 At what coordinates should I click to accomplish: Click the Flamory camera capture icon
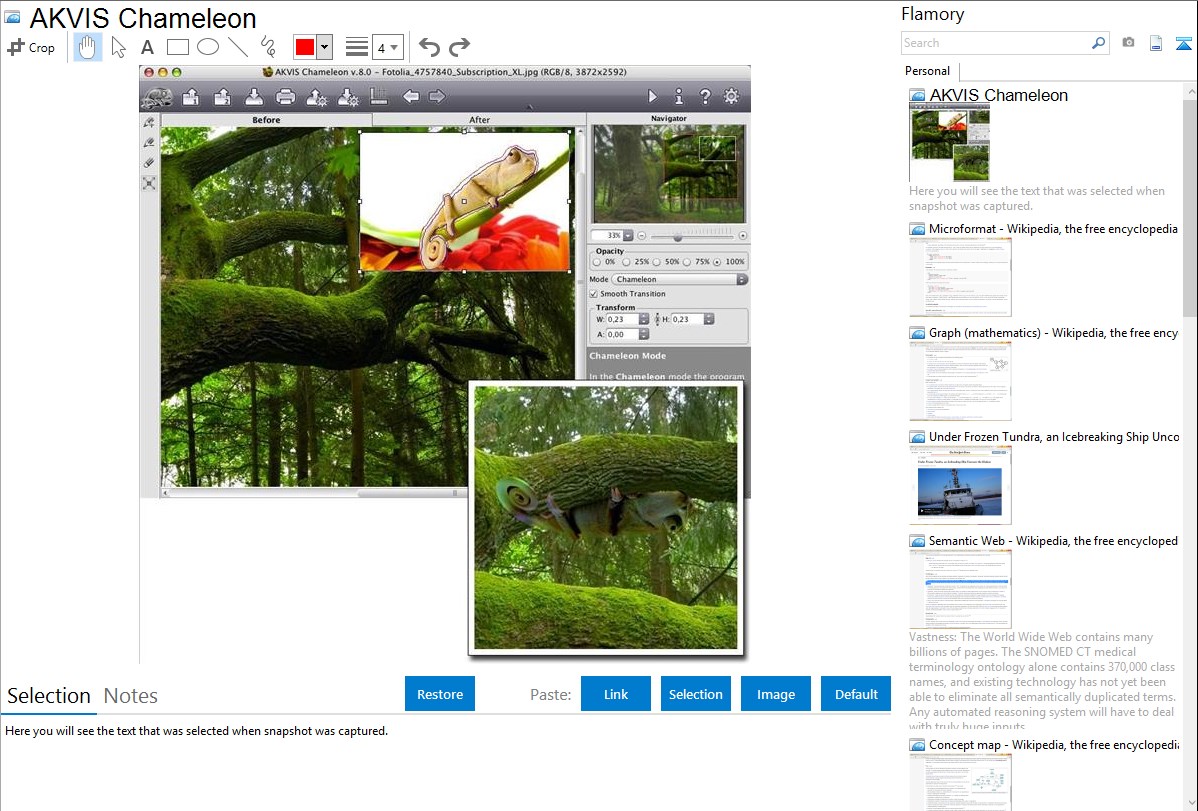coord(1128,43)
